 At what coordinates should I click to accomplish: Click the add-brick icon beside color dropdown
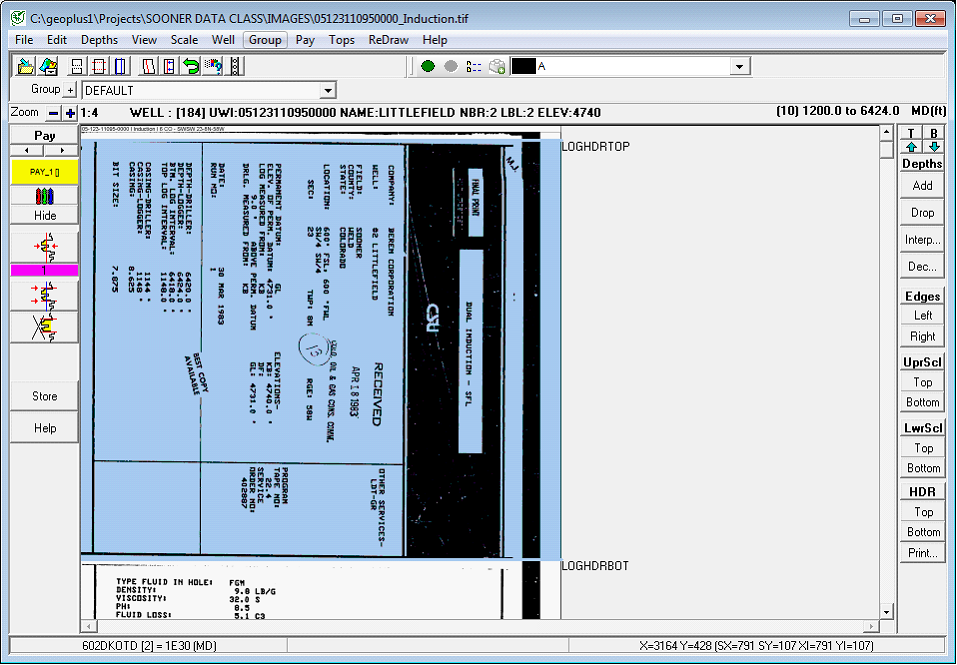pyautogui.click(x=497, y=66)
